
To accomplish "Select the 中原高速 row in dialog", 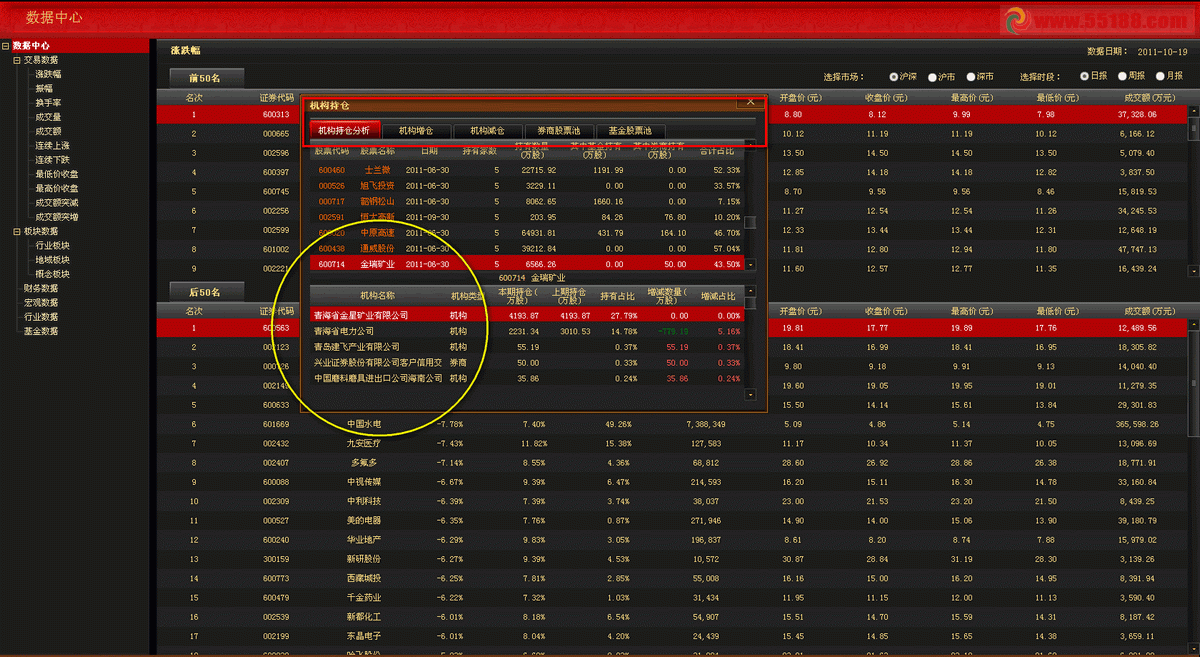I will (x=528, y=232).
